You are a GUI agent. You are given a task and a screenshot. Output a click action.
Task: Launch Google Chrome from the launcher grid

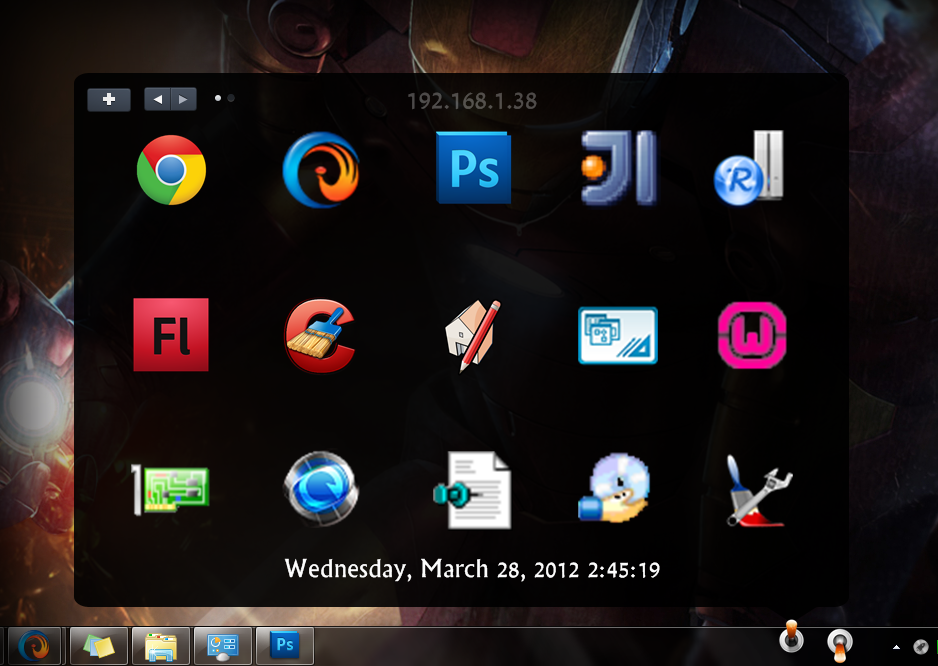[x=171, y=170]
